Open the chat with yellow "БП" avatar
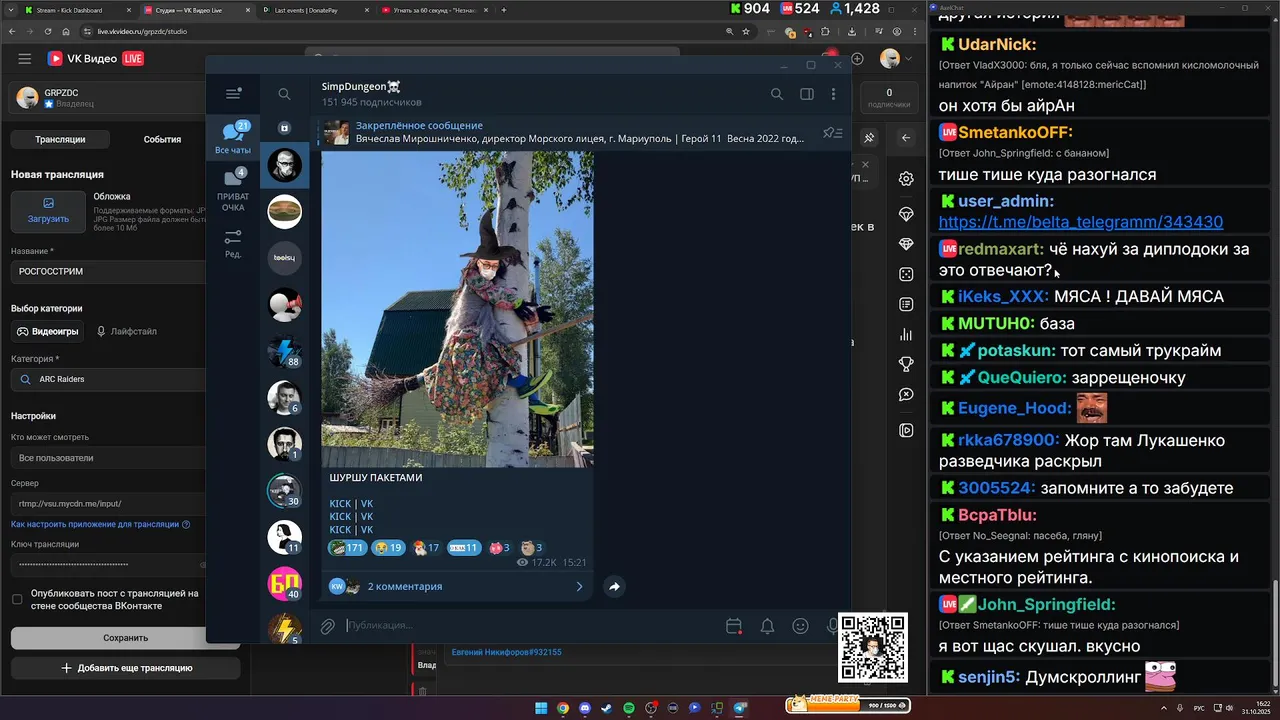The width and height of the screenshot is (1280, 720). point(284,583)
